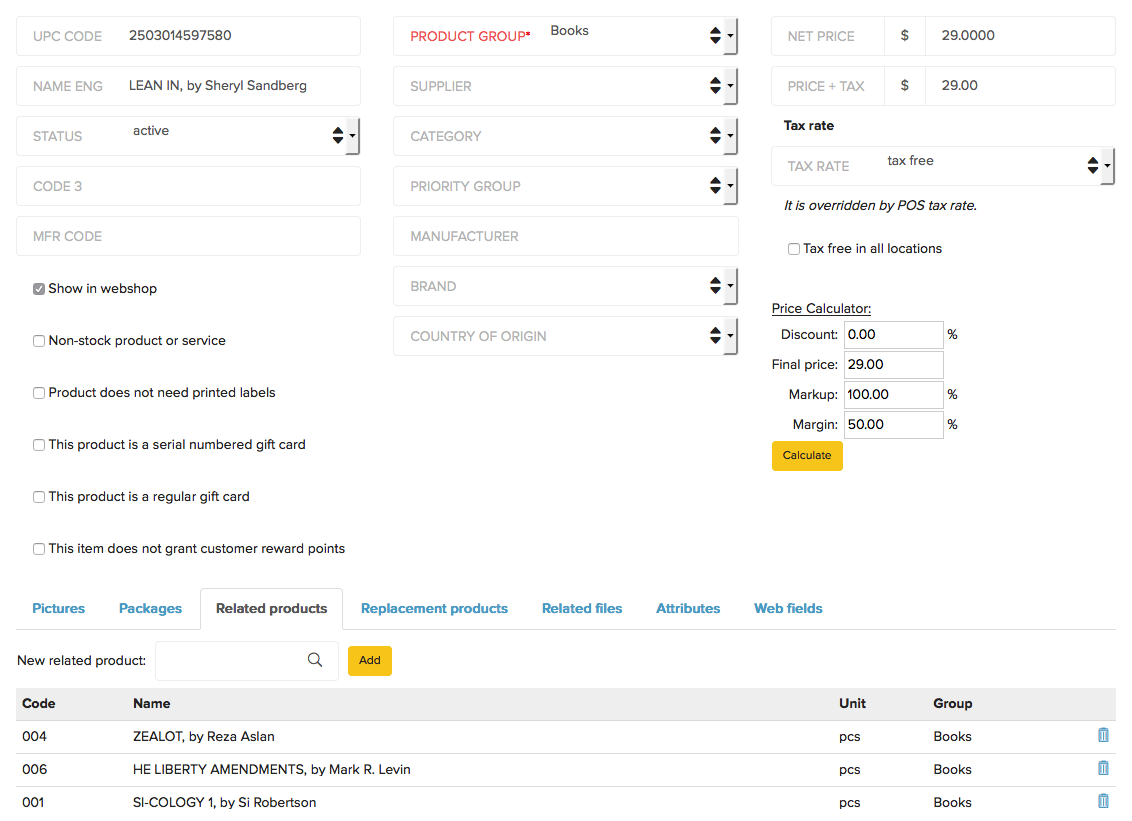Delete related product ZEALOT with trash icon
Image resolution: width=1132 pixels, height=821 pixels.
point(1102,735)
